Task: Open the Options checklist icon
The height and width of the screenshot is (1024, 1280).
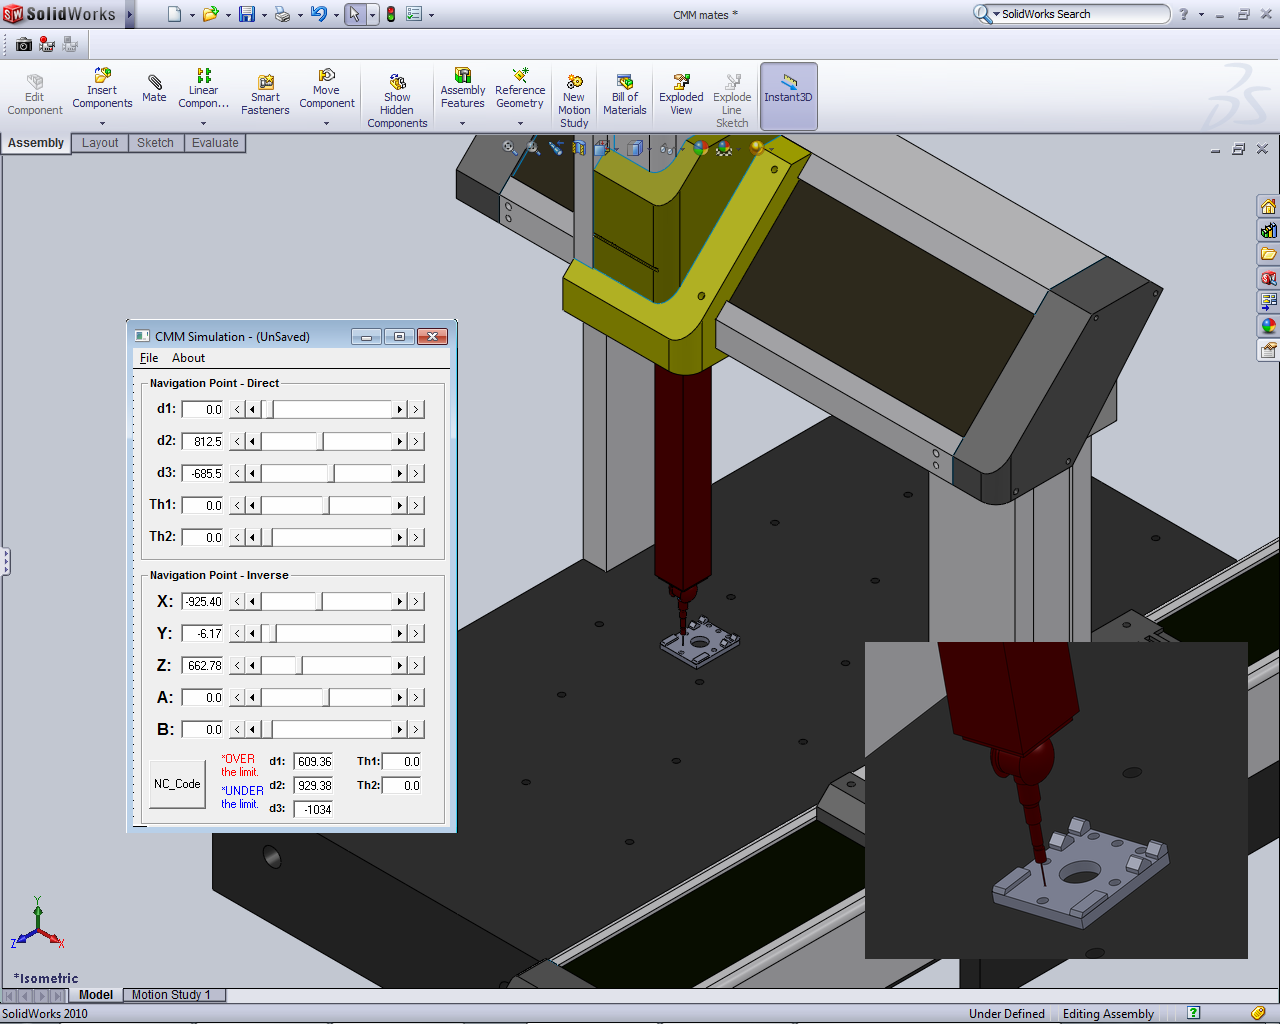Action: point(414,14)
